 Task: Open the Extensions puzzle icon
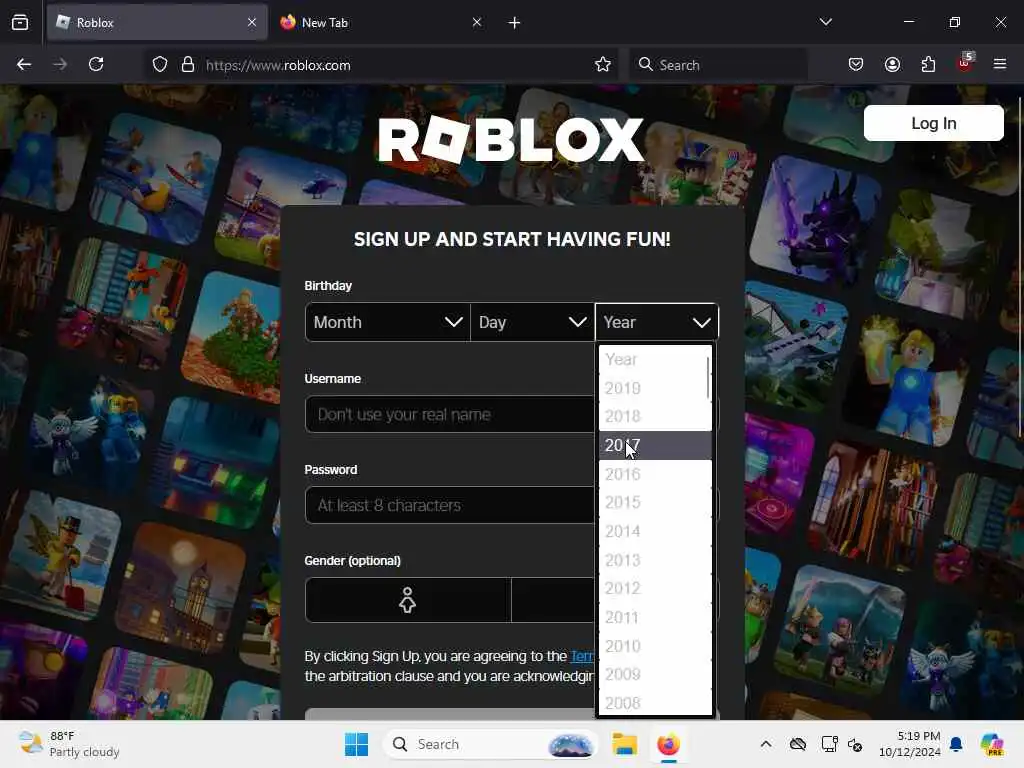(x=928, y=65)
